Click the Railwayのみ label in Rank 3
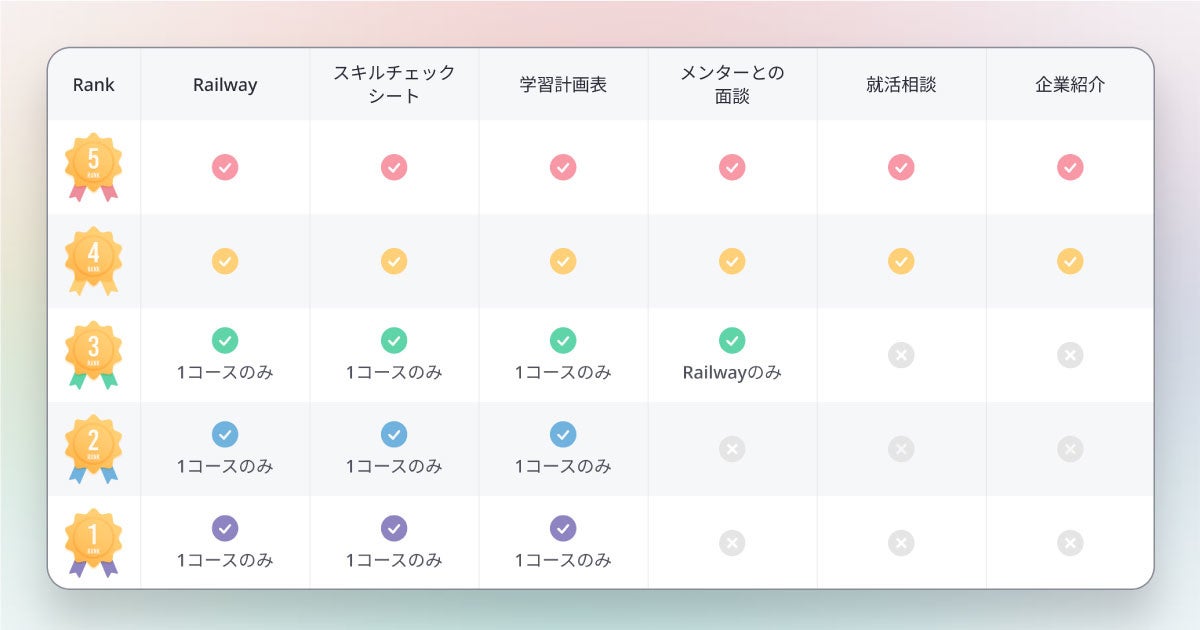 click(x=732, y=373)
